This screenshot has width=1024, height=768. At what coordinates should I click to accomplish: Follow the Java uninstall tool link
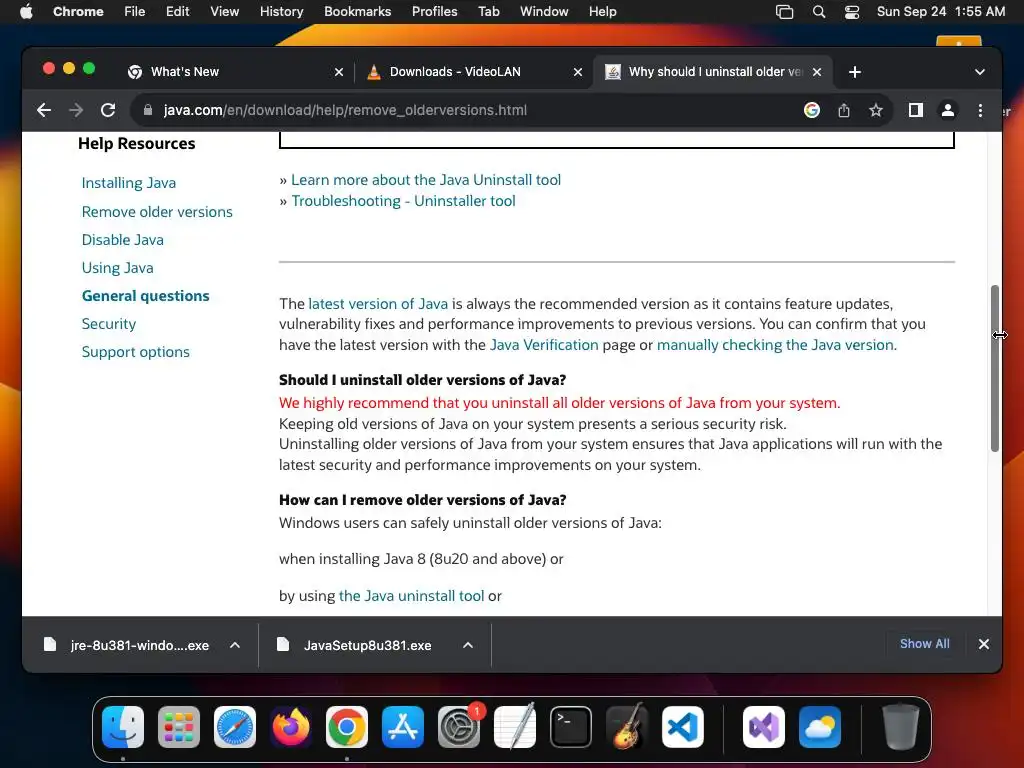tap(411, 596)
